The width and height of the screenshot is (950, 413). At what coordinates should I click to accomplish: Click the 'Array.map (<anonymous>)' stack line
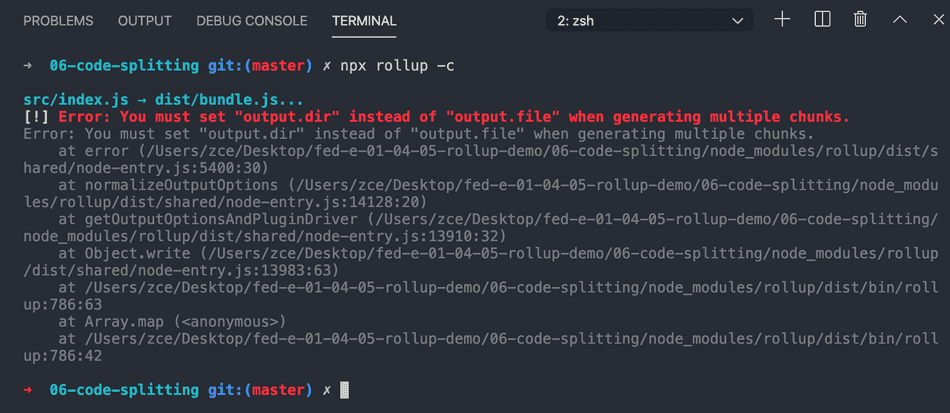pyautogui.click(x=173, y=322)
